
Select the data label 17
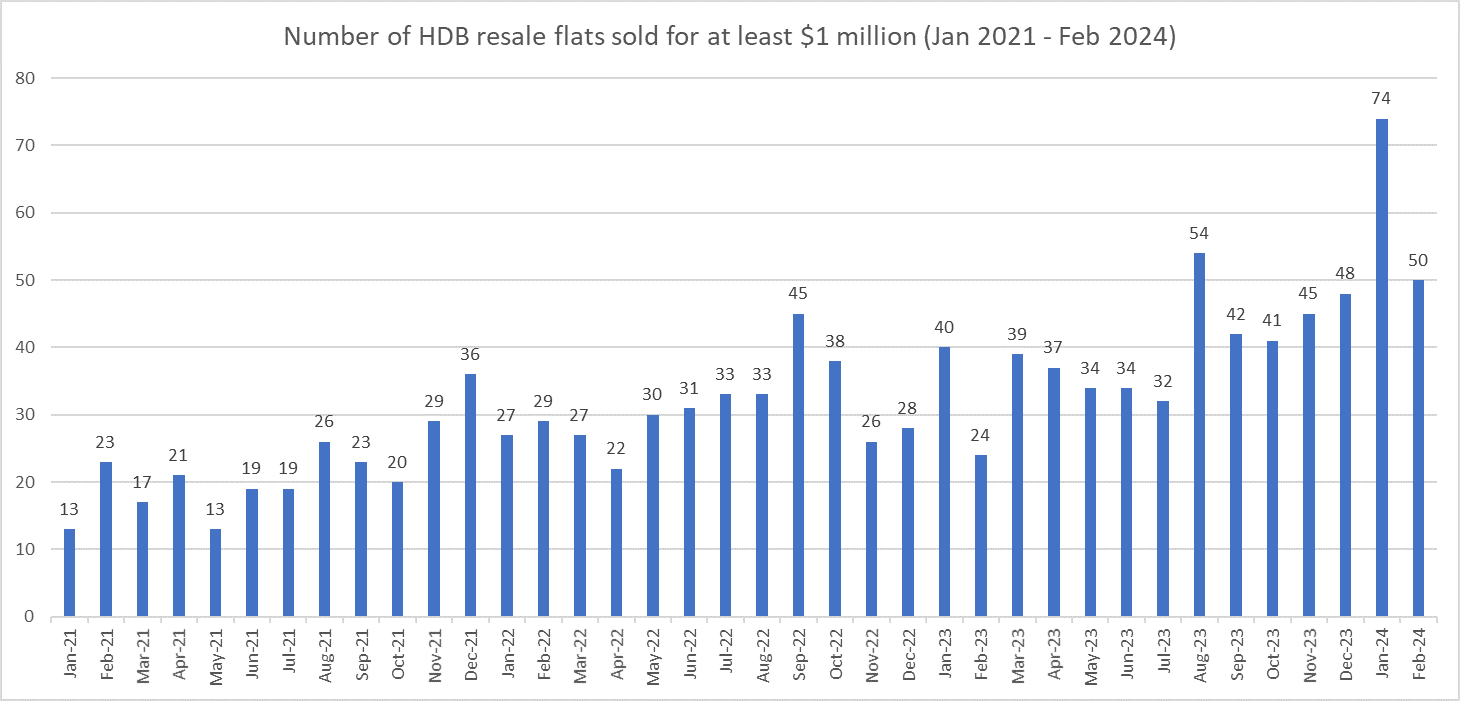tap(142, 482)
